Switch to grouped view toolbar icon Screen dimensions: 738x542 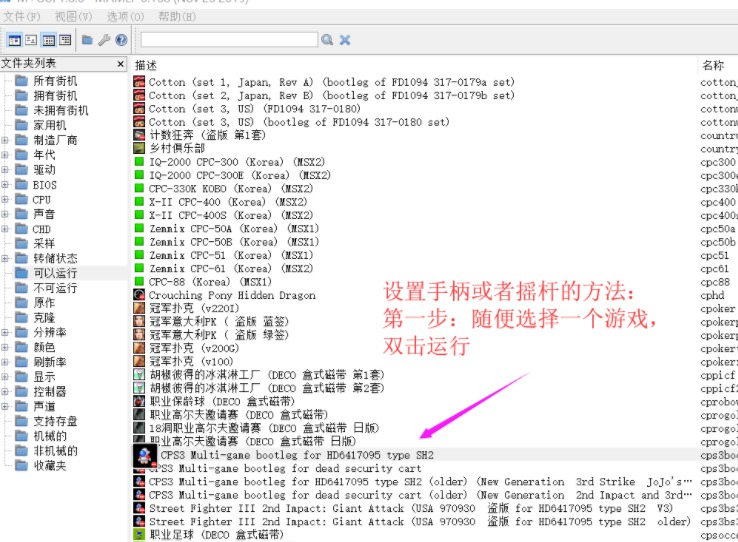click(x=65, y=40)
